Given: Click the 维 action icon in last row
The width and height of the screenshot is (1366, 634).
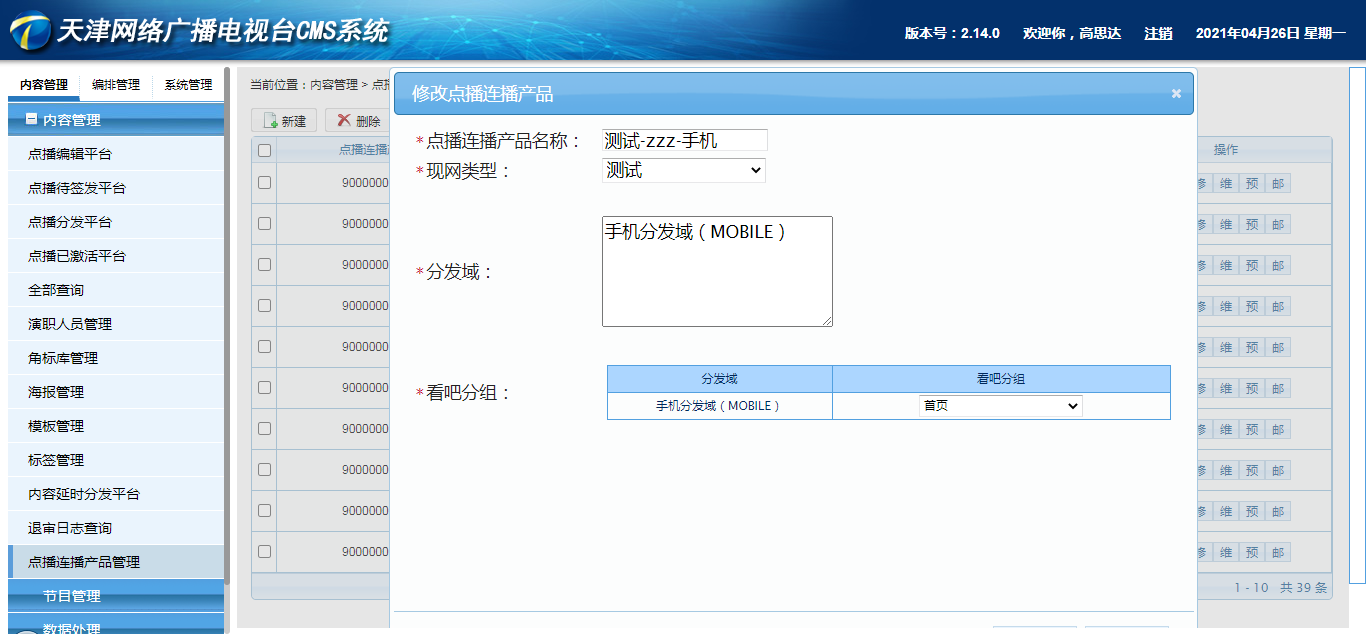Looking at the screenshot, I should click(x=1226, y=552).
